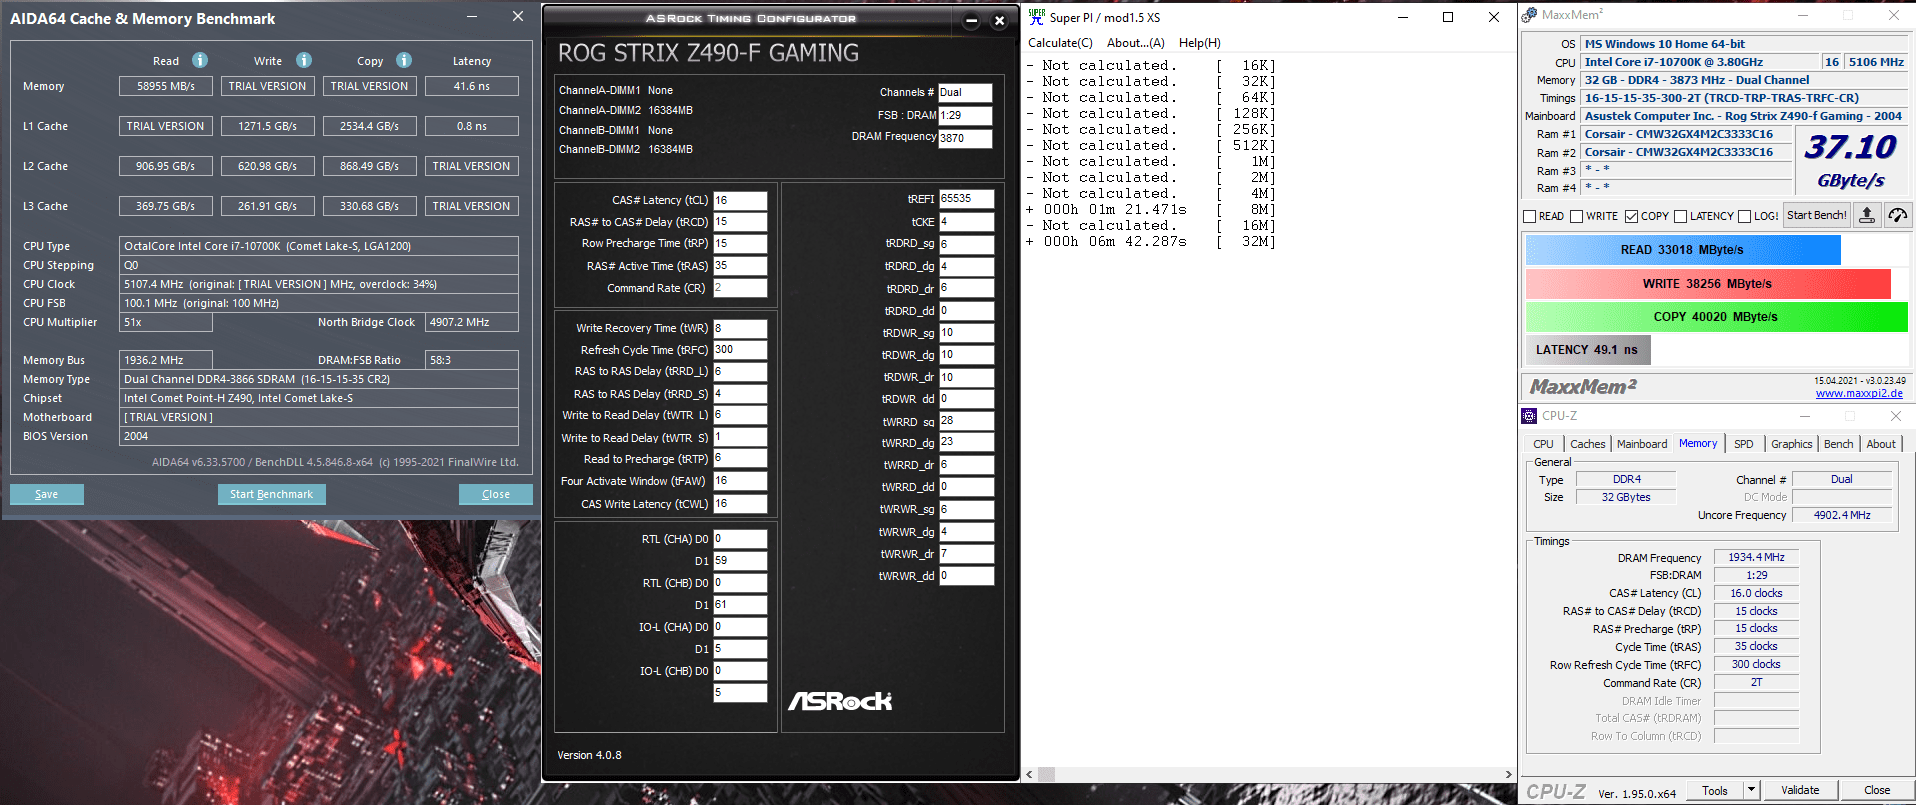This screenshot has height=805, width=1916.
Task: Click the Super PI title bar icon
Action: [1036, 17]
